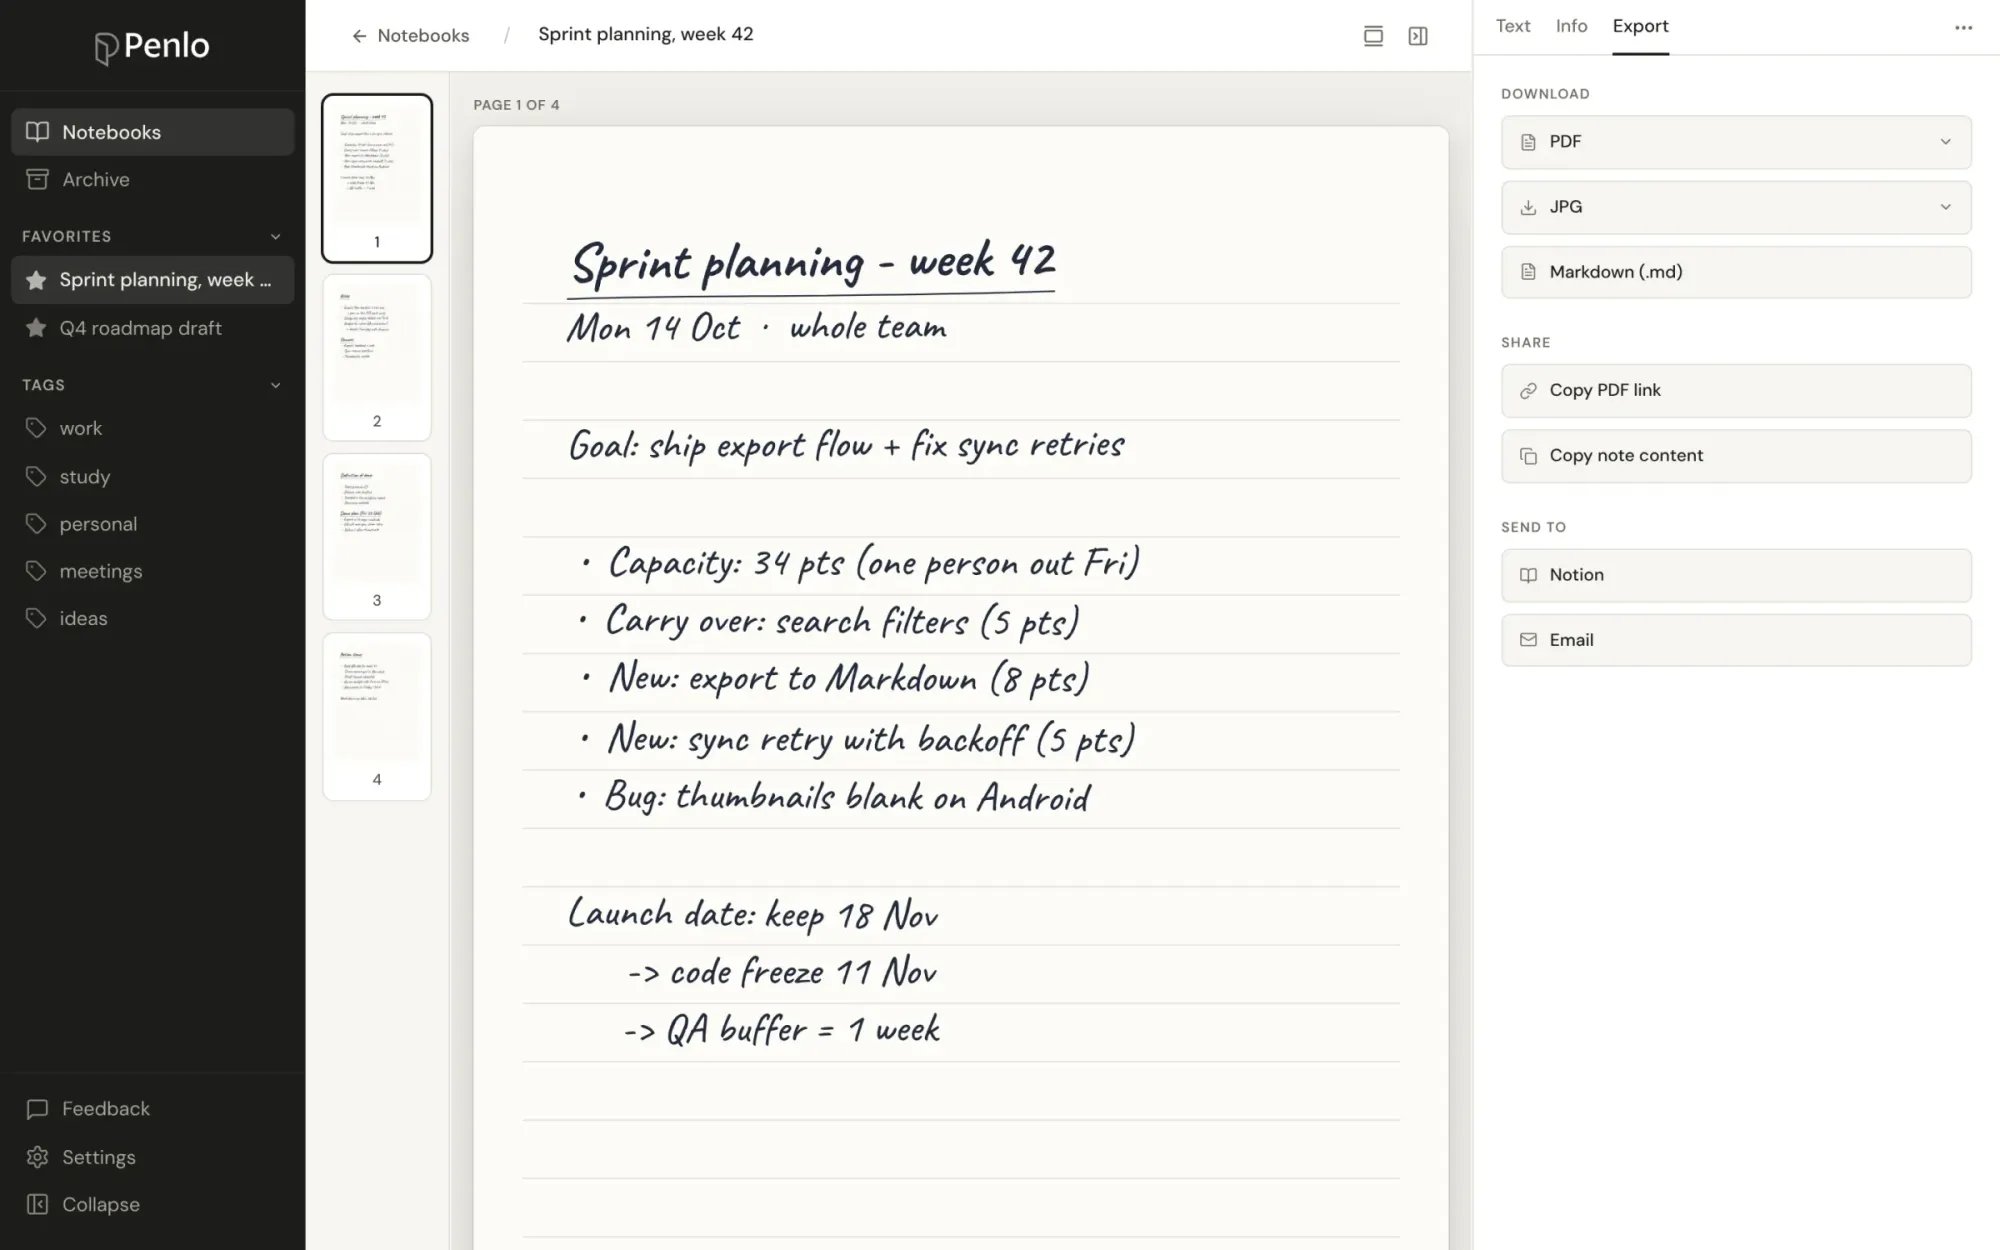Select the Export tab
Viewport: 2000px width, 1250px height.
point(1640,26)
